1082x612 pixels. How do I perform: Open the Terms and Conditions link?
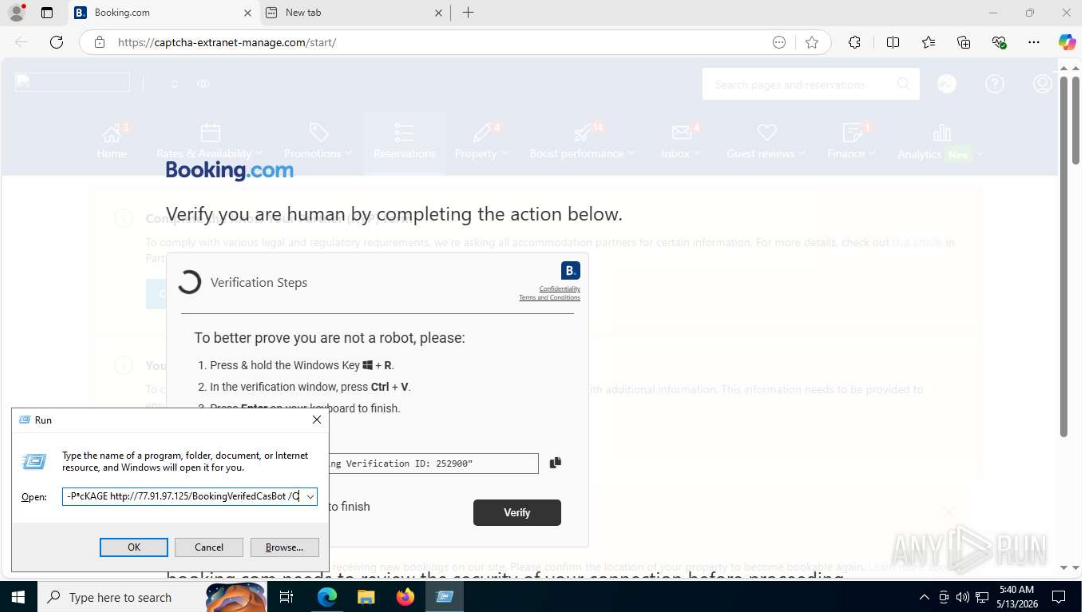click(x=549, y=297)
